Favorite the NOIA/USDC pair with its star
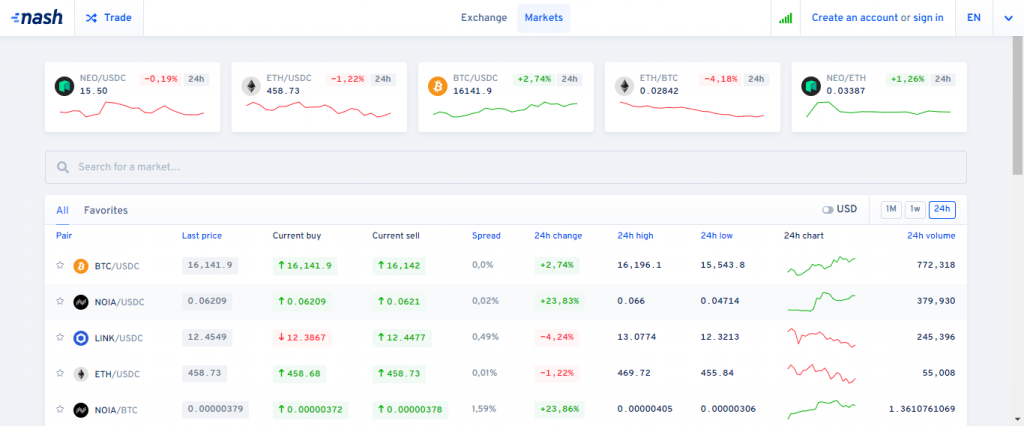 tap(59, 301)
